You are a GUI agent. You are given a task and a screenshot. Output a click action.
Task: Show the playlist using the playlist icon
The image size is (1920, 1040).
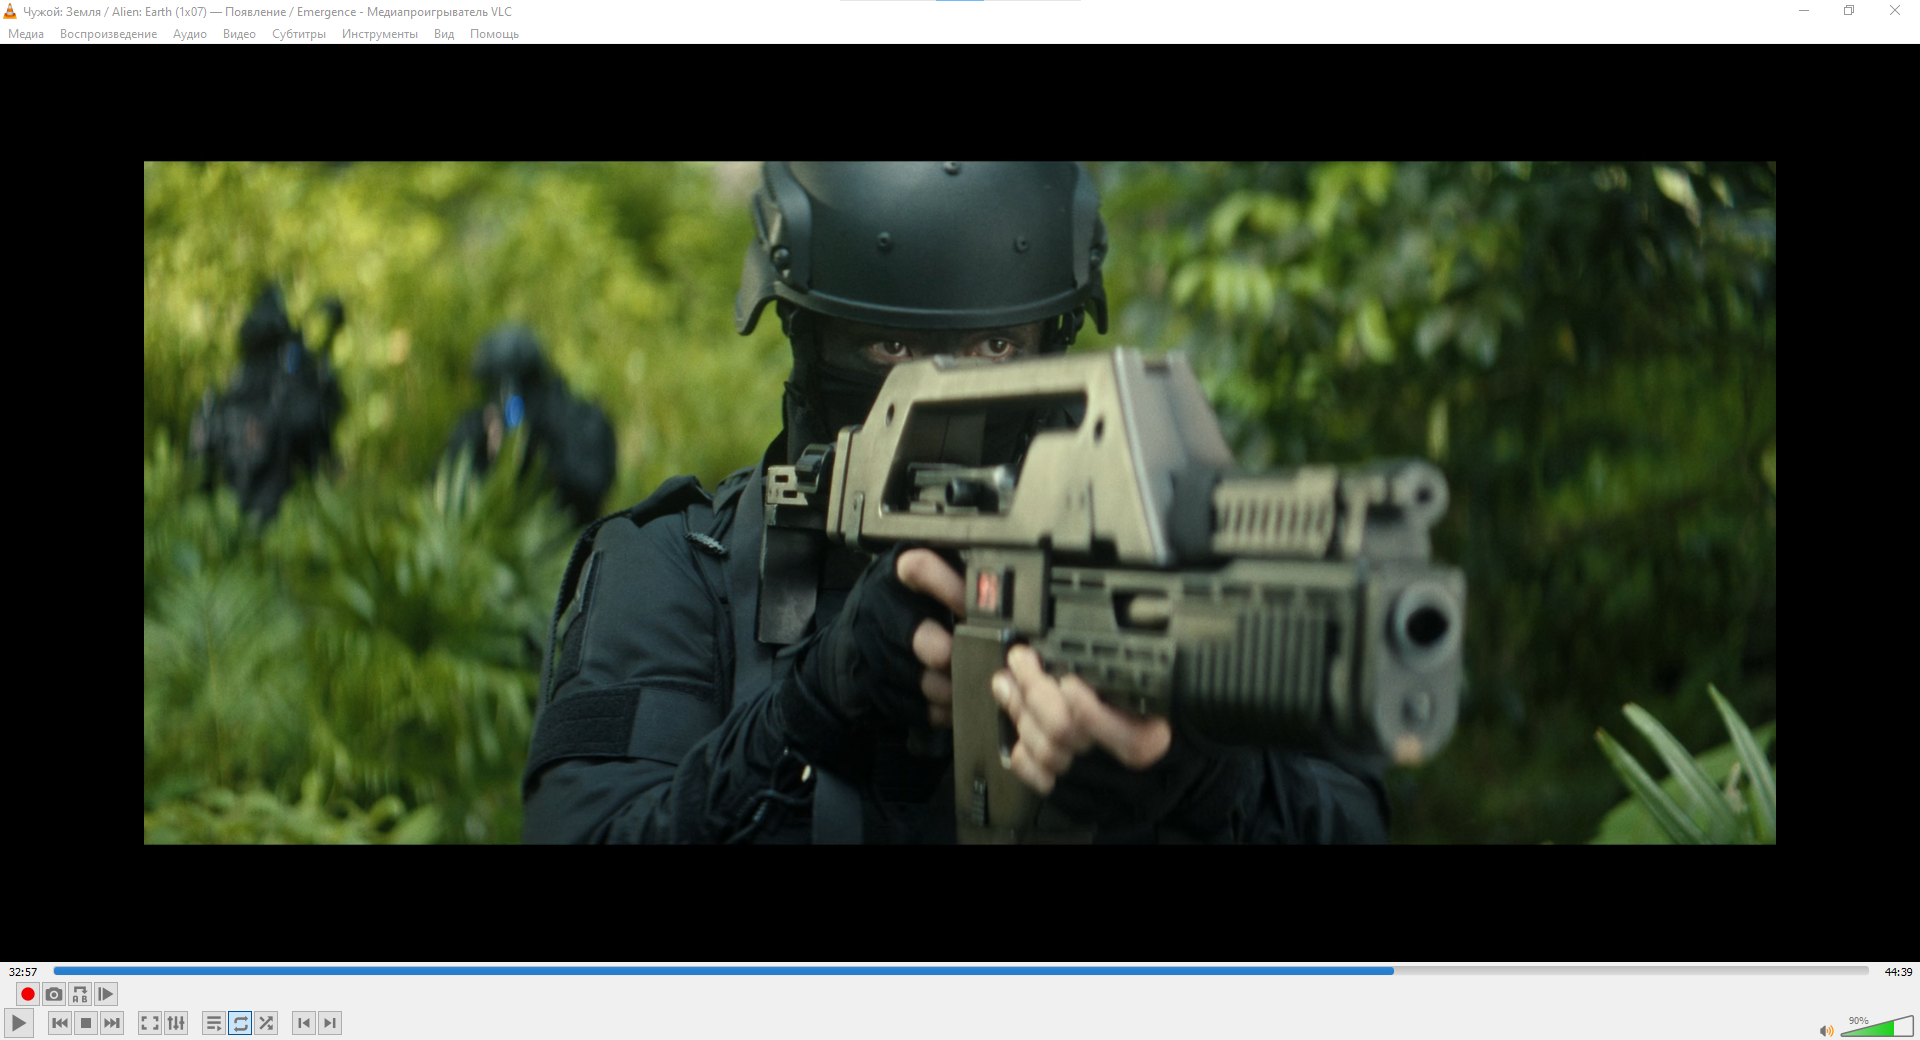tap(213, 1023)
